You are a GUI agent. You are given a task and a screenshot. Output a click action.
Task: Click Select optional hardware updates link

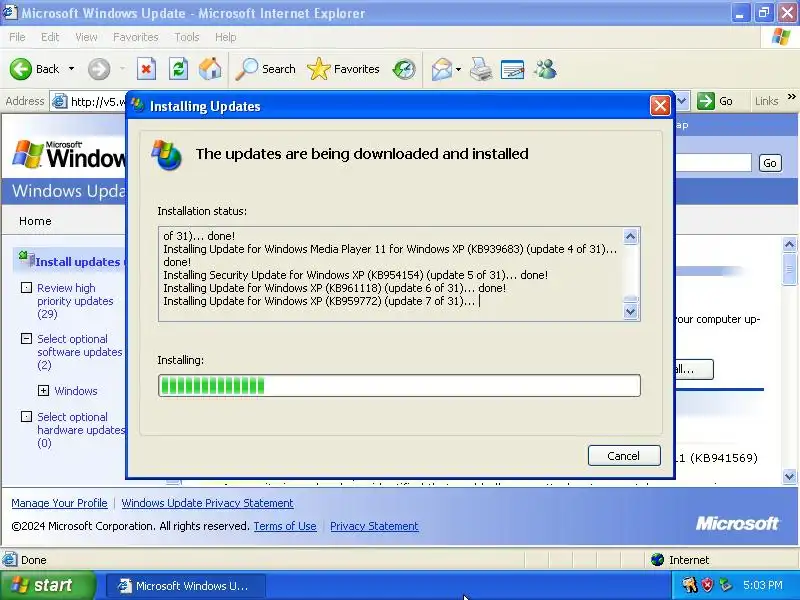click(x=81, y=430)
